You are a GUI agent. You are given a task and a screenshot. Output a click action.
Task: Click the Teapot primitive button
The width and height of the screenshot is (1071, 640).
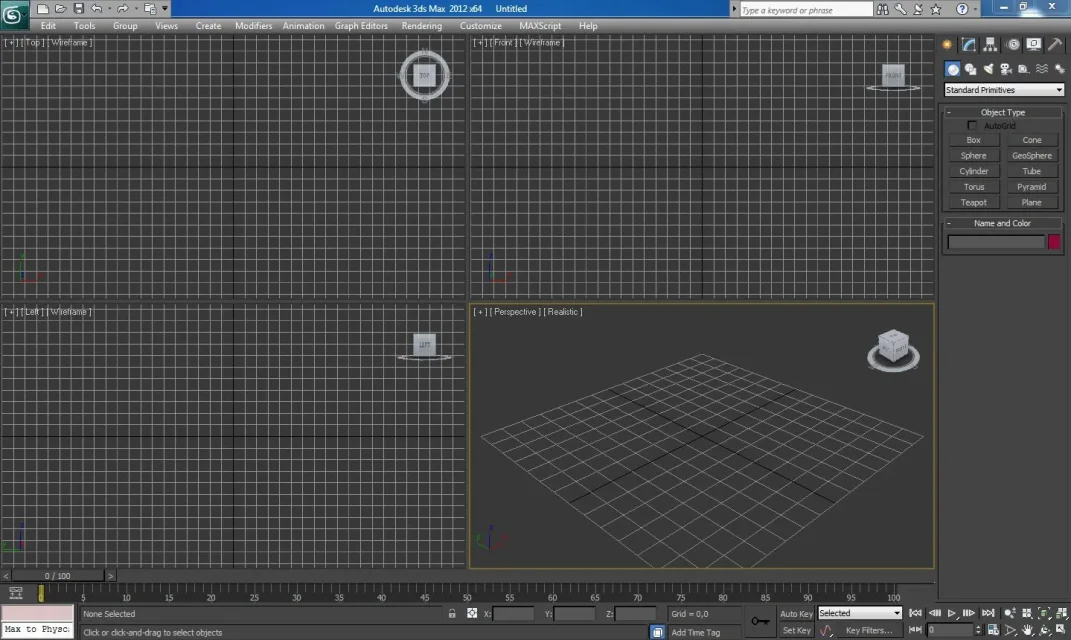[973, 202]
